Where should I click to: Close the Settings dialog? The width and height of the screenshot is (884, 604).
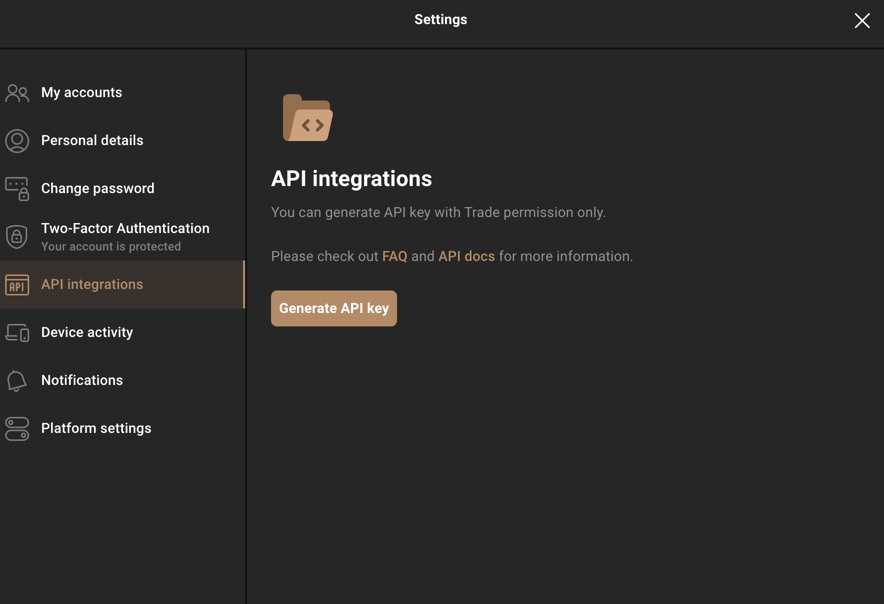(862, 20)
